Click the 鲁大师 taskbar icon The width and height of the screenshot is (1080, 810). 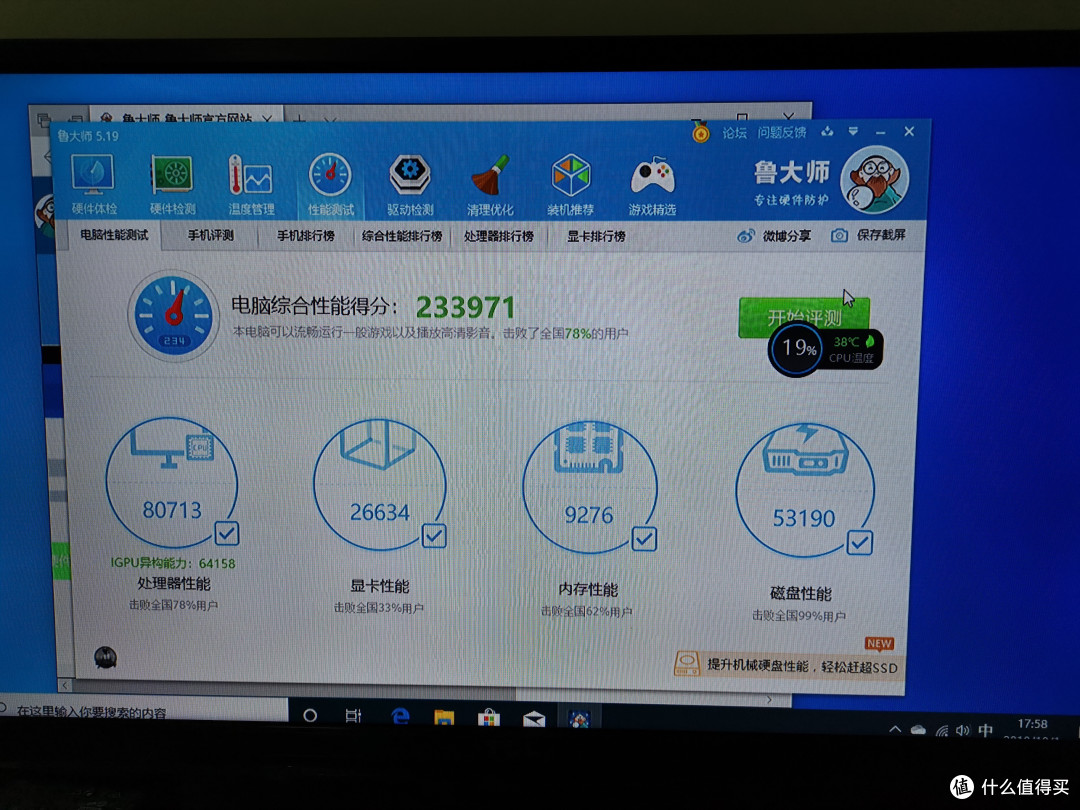[579, 720]
